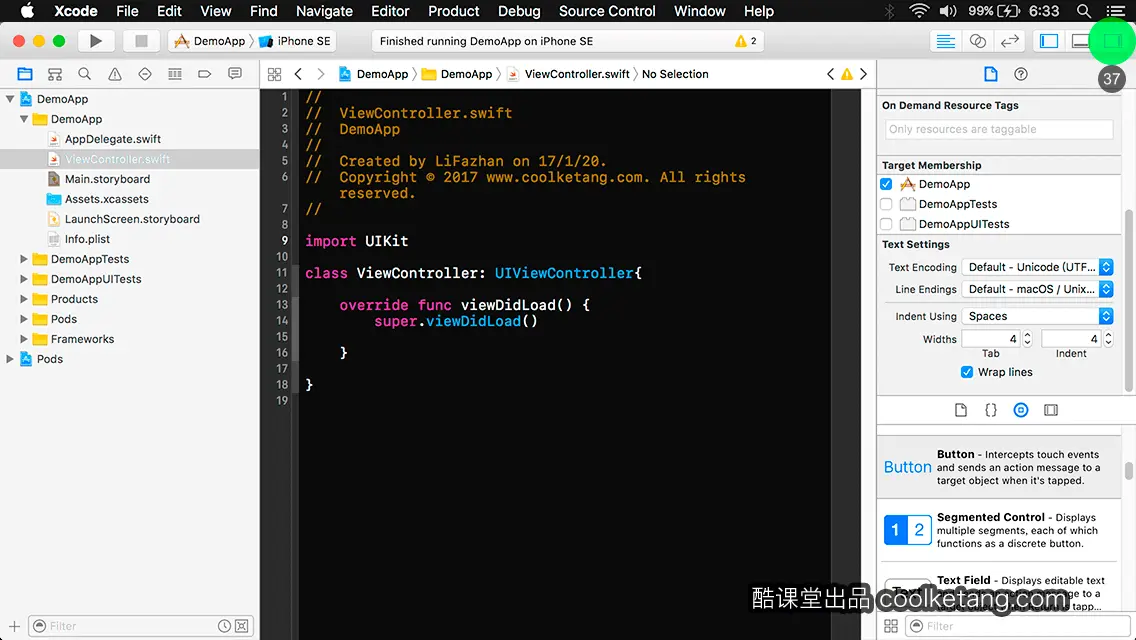The width and height of the screenshot is (1136, 640).
Task: Uncheck DemoApp target membership
Action: pos(886,184)
